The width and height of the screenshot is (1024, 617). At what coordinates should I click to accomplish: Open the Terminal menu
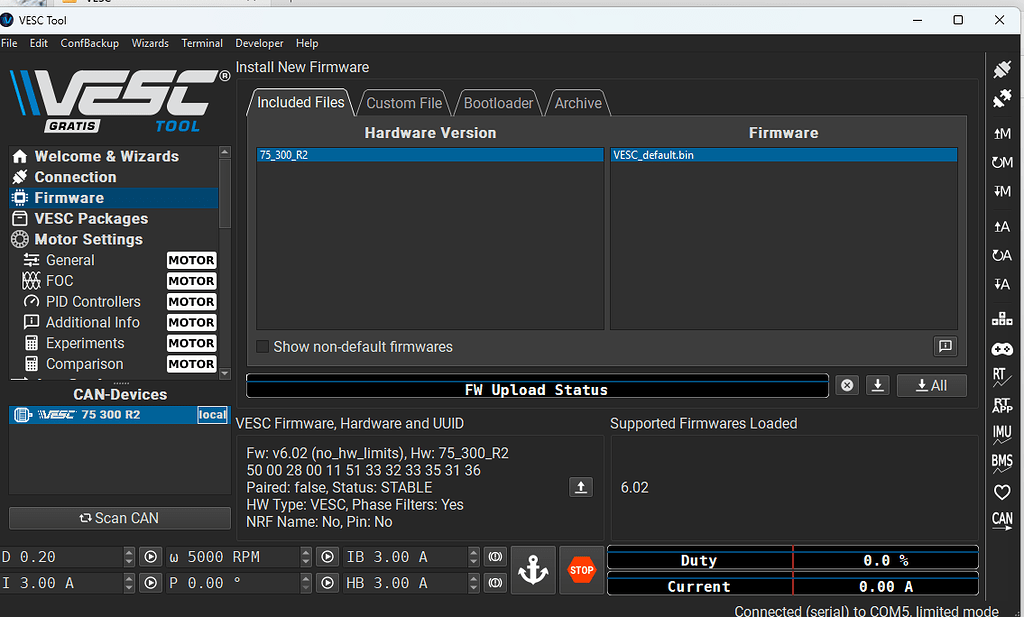(202, 43)
